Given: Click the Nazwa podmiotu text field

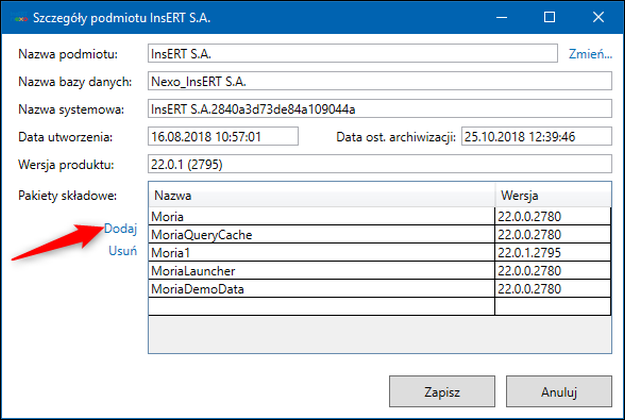Looking at the screenshot, I should pyautogui.click(x=351, y=53).
